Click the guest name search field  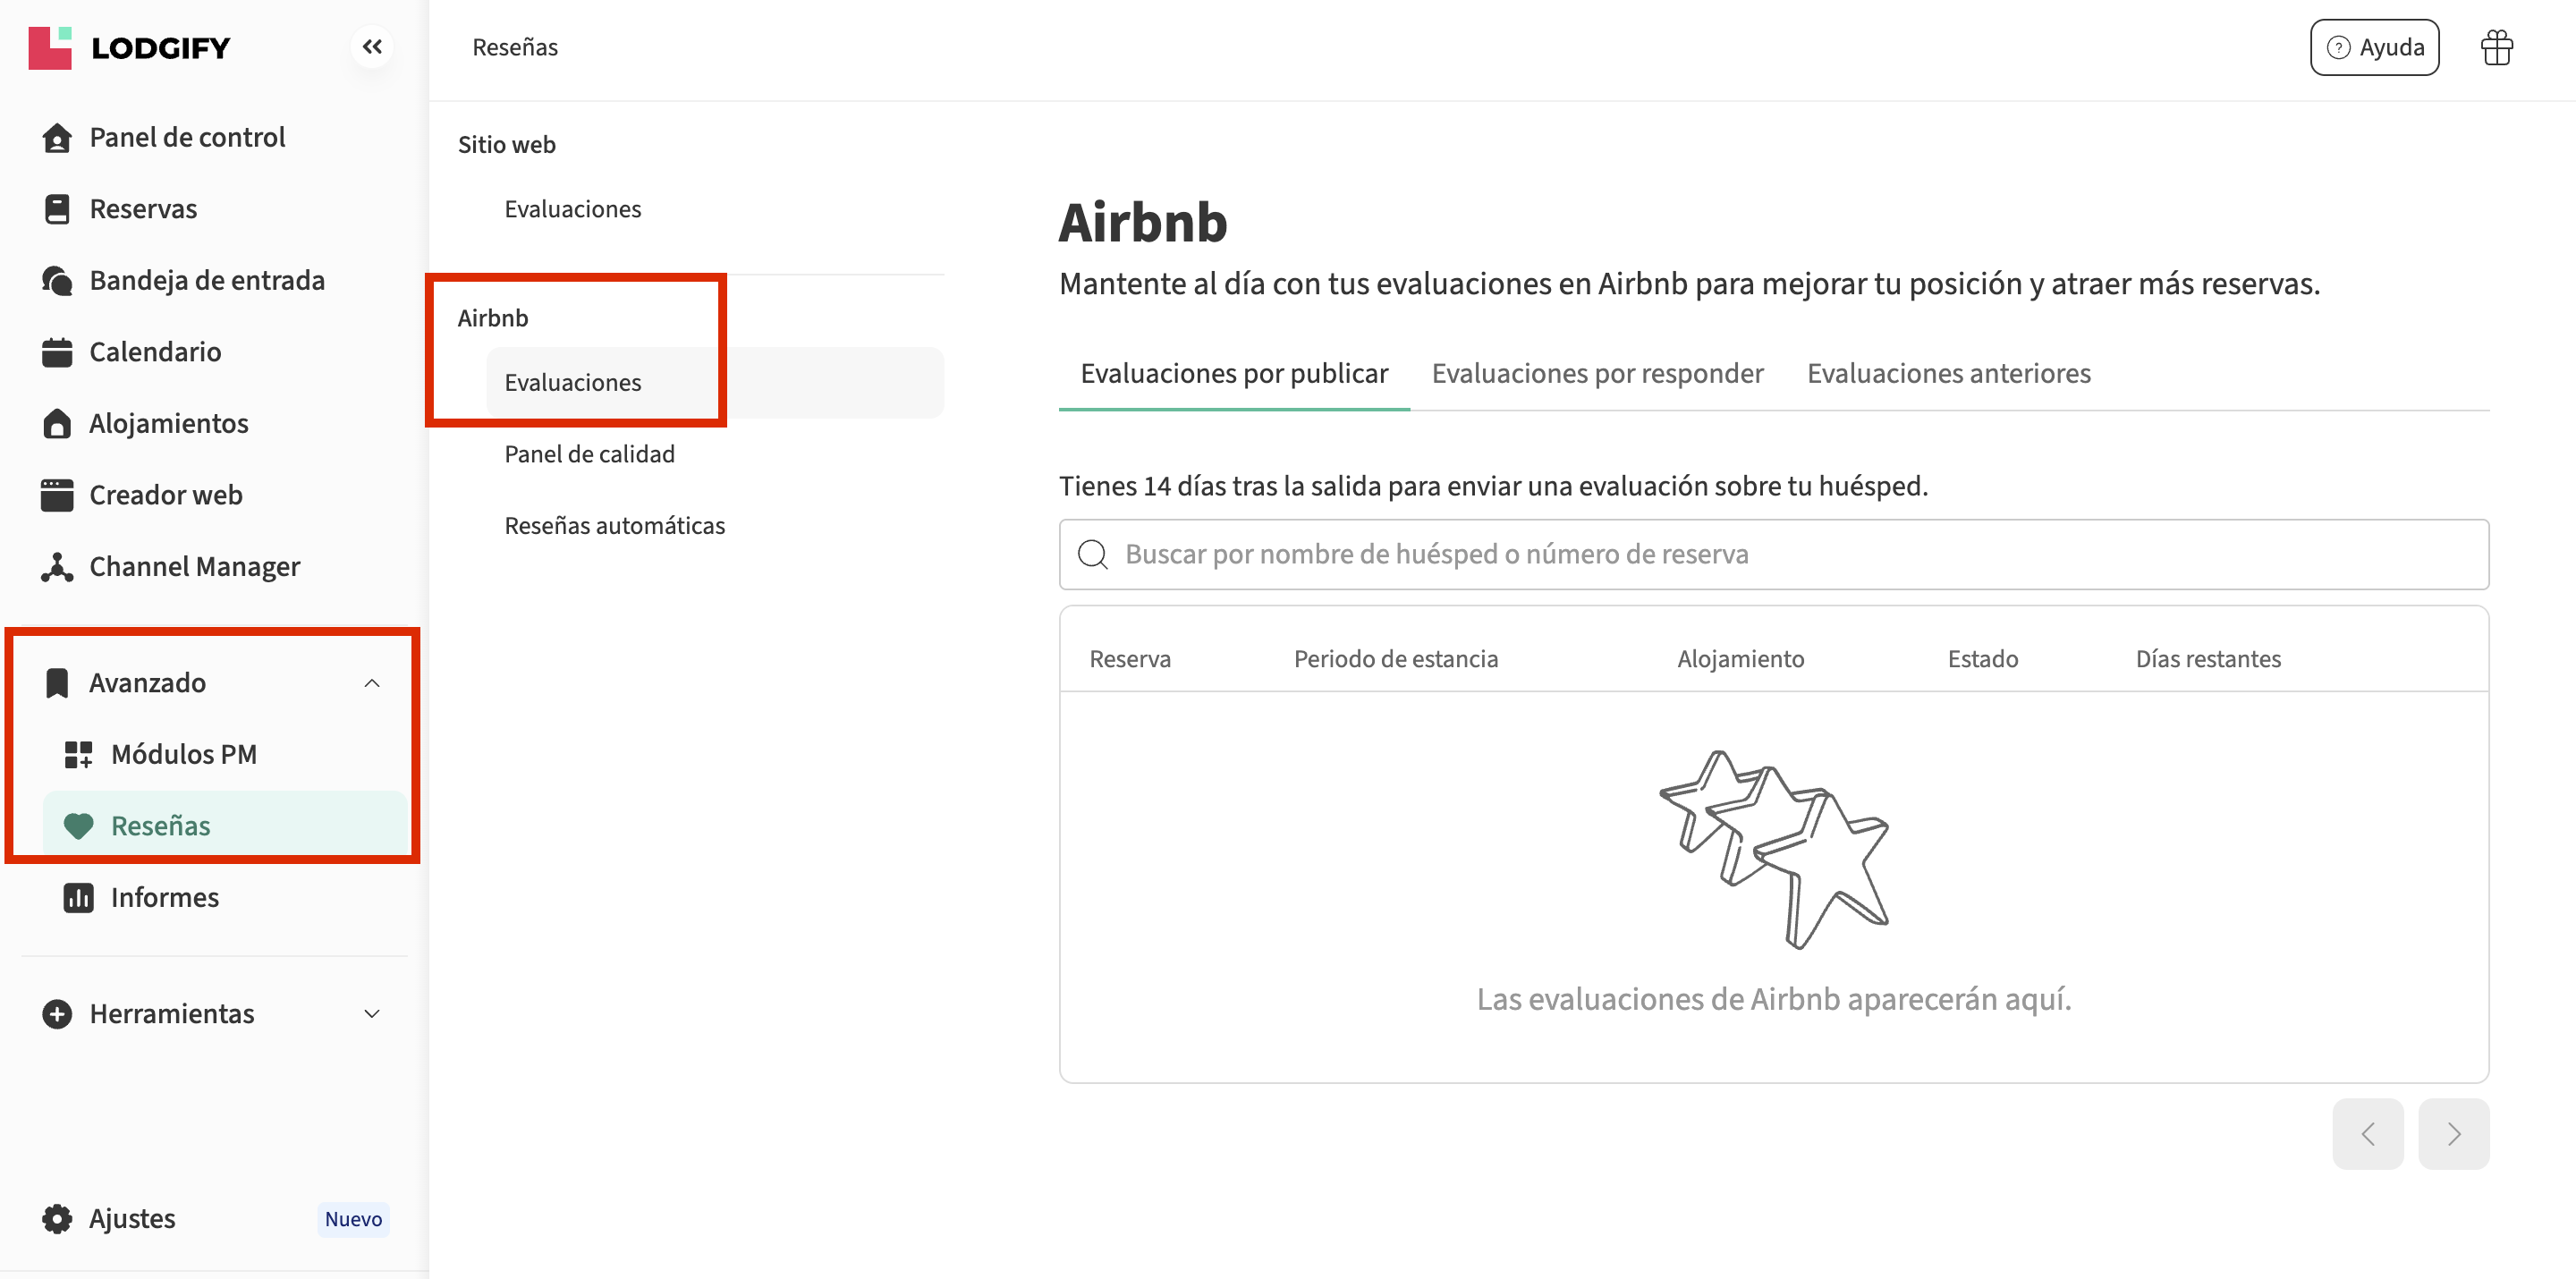click(x=1774, y=554)
